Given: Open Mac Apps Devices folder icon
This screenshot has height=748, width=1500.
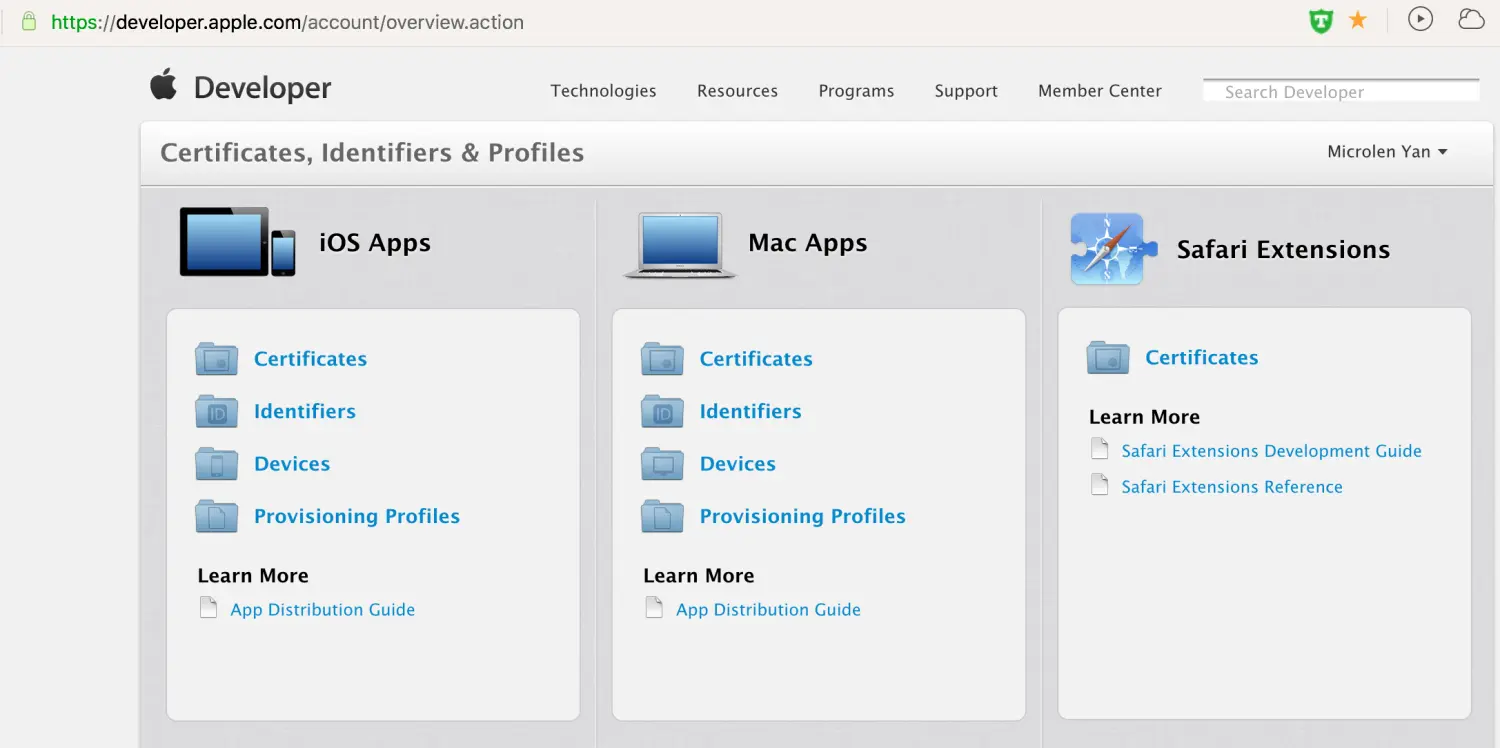Looking at the screenshot, I should click(x=662, y=464).
